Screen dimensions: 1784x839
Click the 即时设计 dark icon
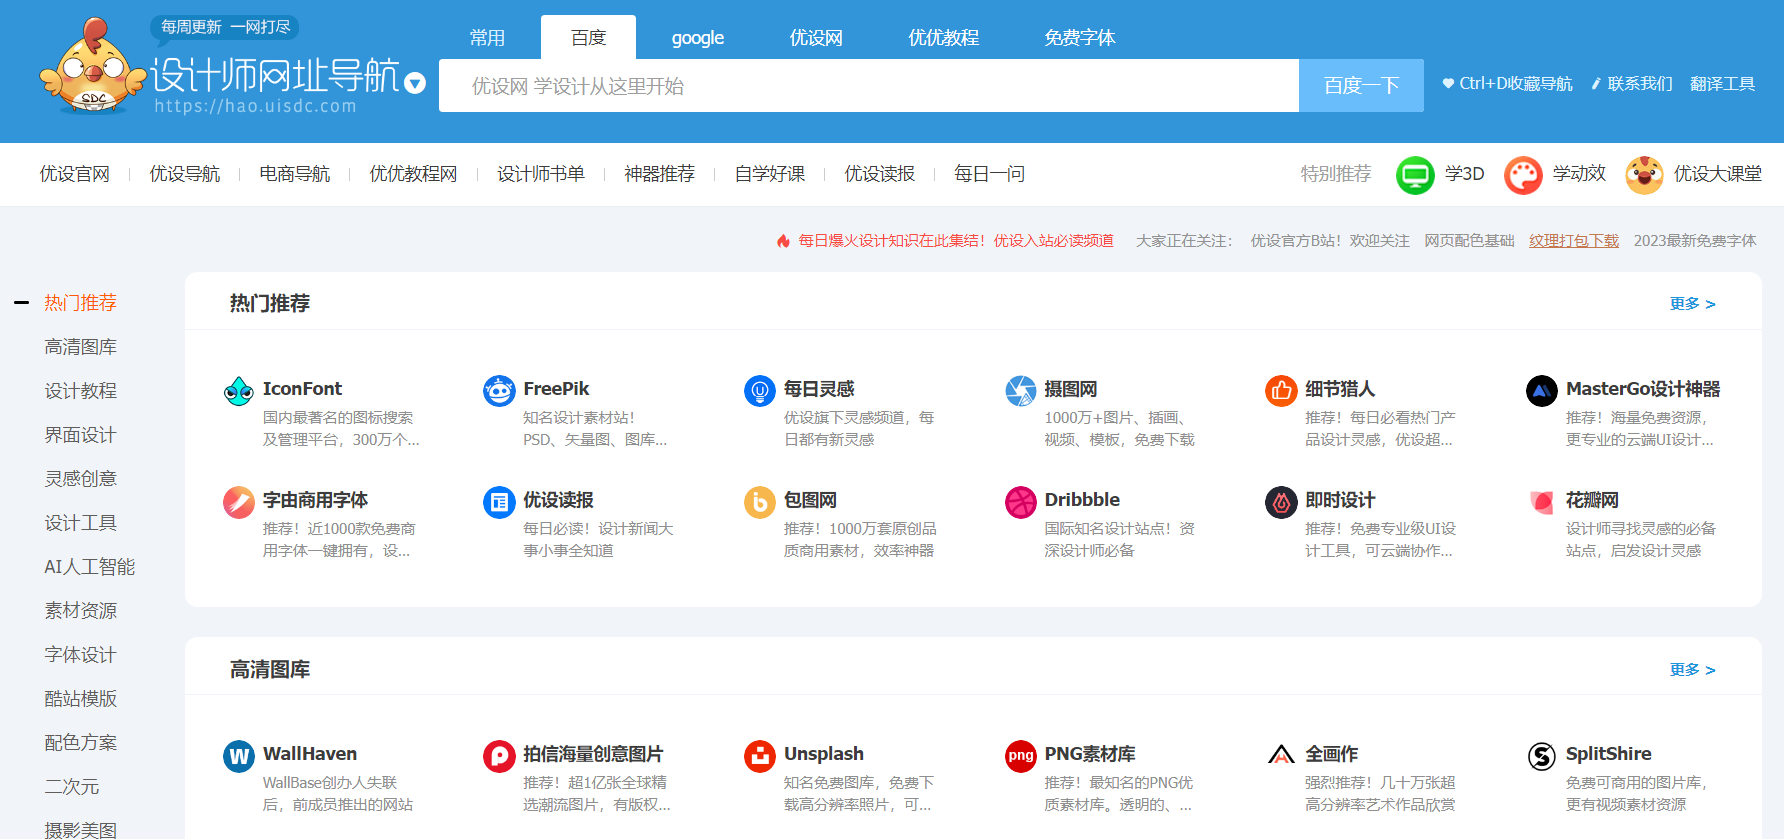click(x=1281, y=502)
